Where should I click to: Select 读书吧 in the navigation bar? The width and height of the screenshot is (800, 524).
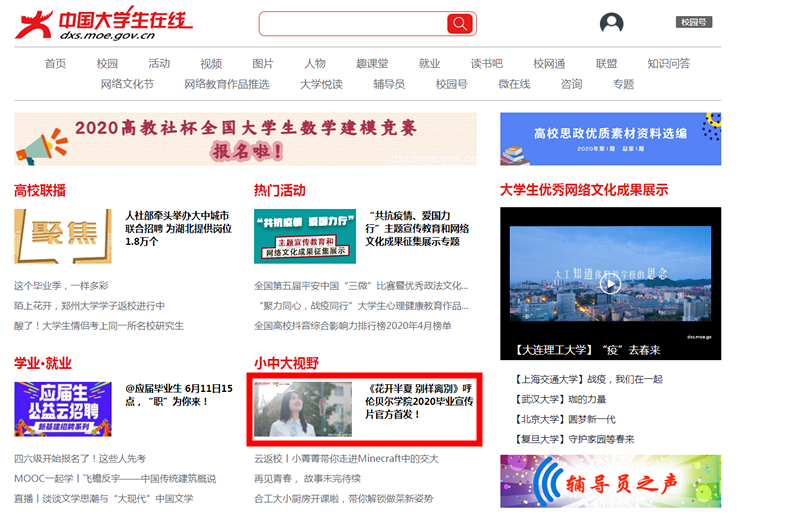487,64
